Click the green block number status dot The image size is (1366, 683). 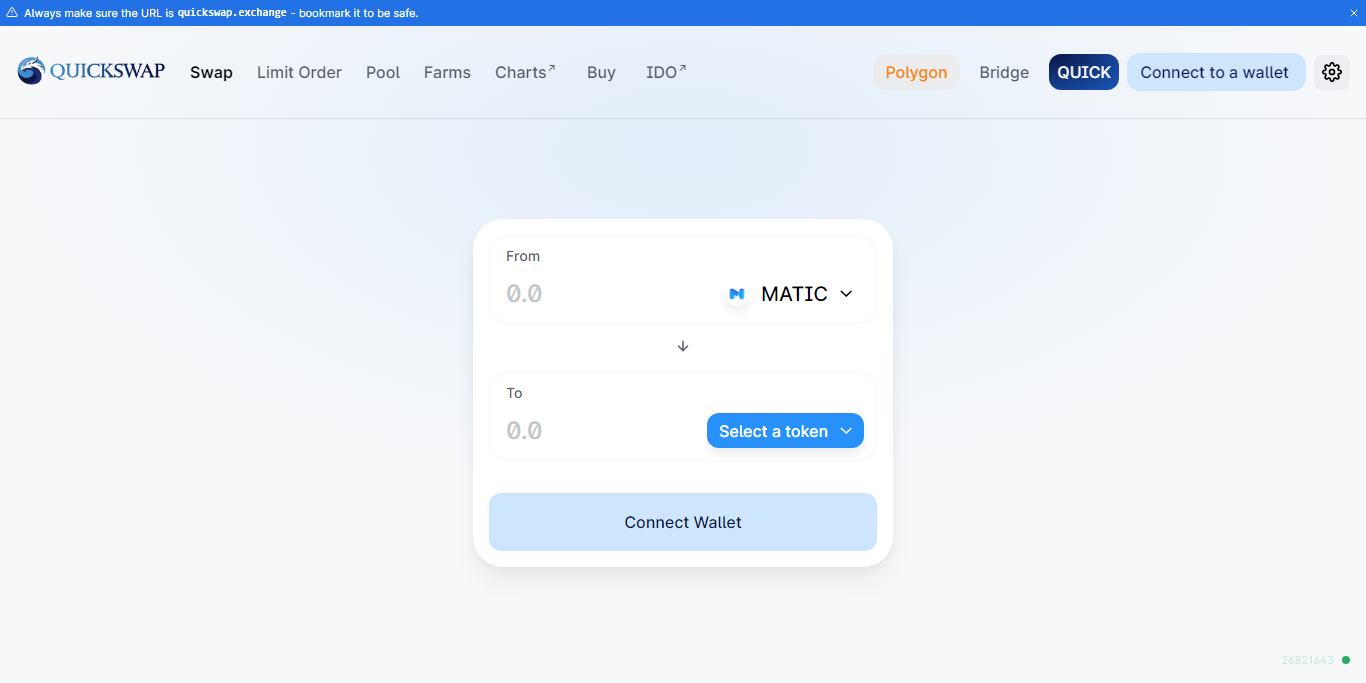click(x=1346, y=660)
